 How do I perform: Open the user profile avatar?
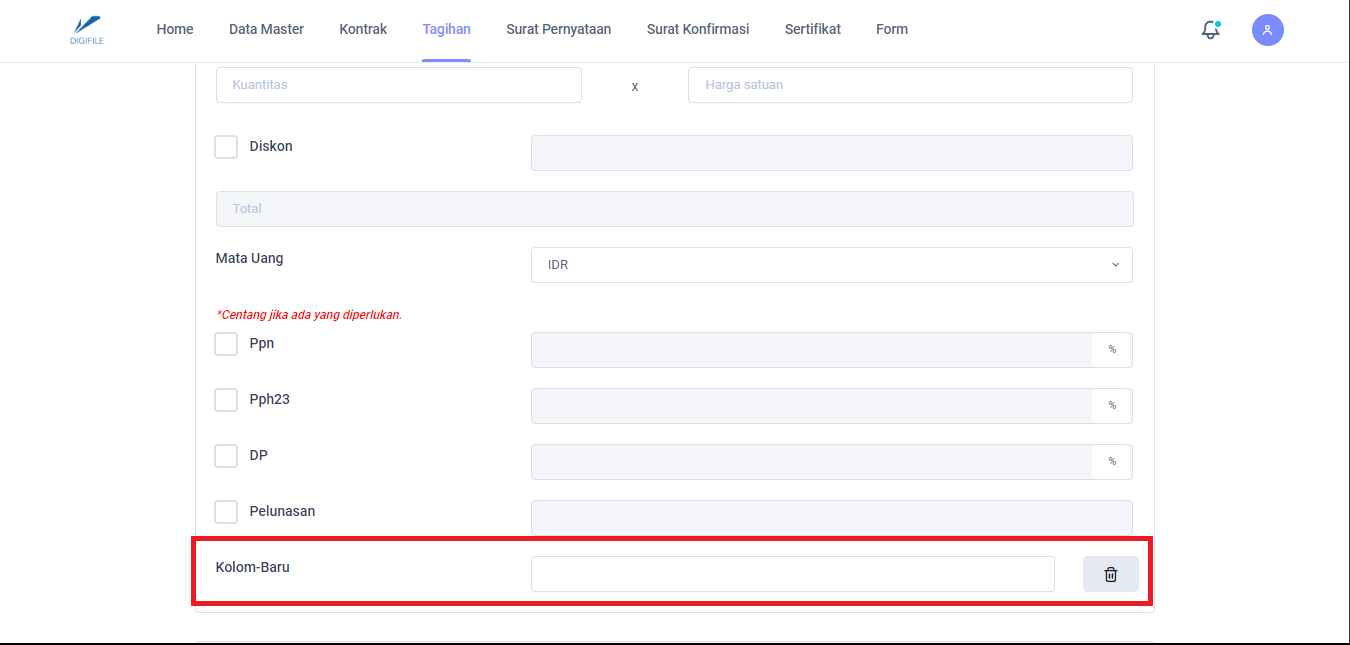[x=1267, y=30]
